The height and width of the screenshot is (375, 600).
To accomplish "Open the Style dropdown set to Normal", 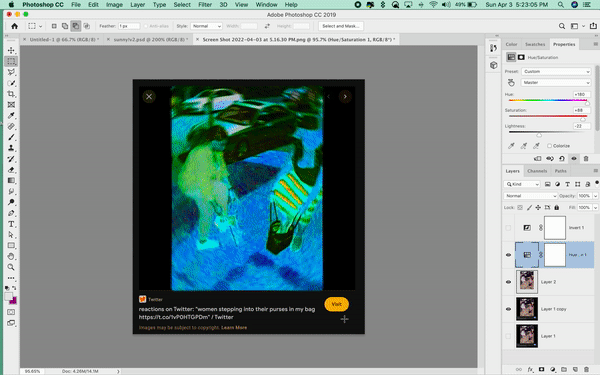I will click(206, 26).
